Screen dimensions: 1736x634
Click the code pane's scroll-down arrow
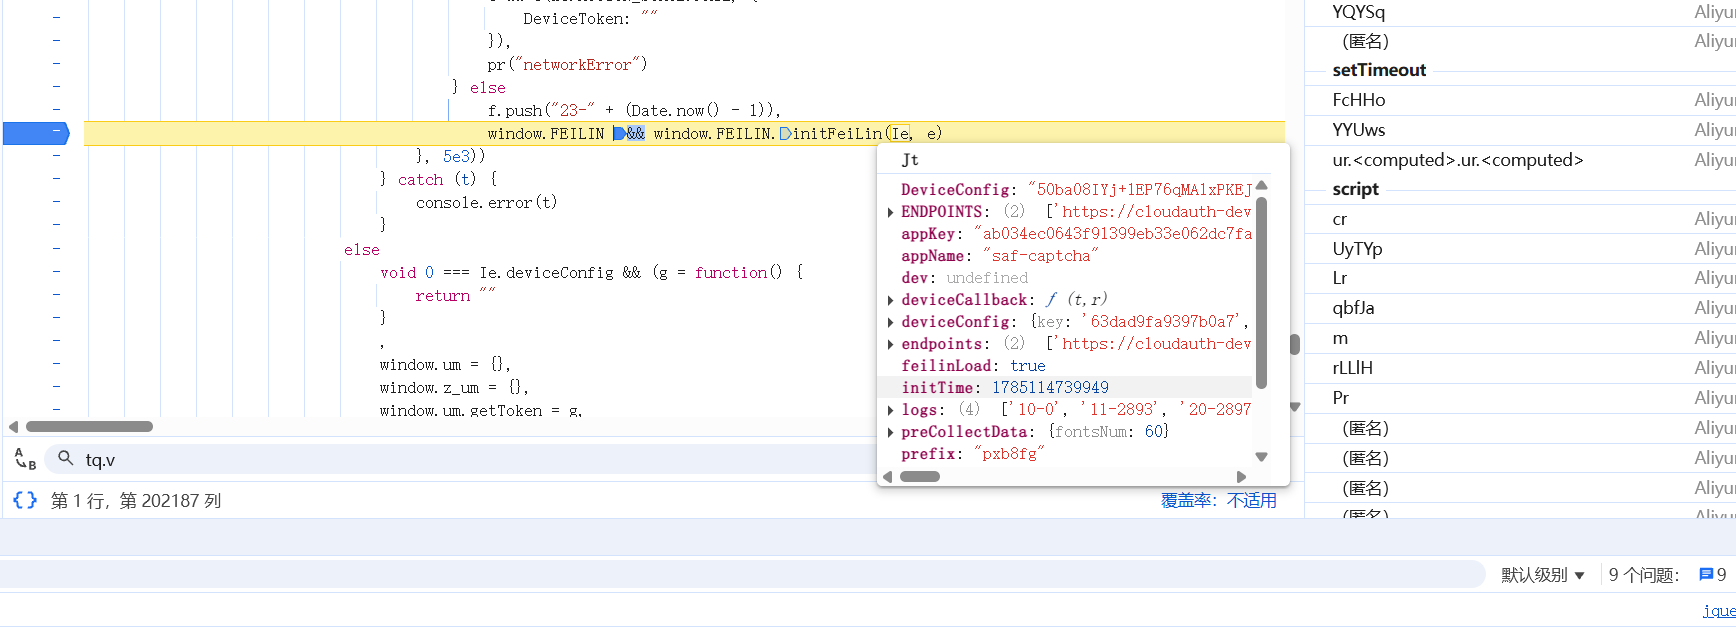point(1295,407)
